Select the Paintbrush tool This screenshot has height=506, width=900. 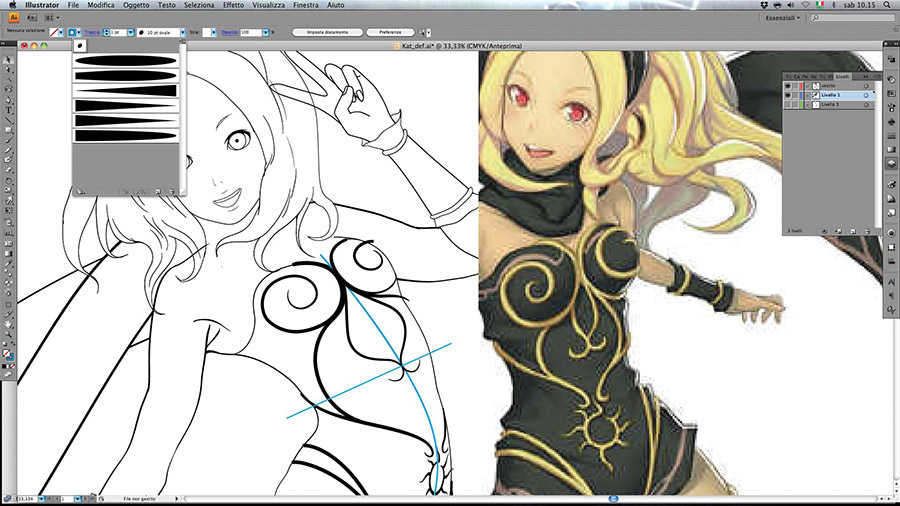tap(8, 141)
